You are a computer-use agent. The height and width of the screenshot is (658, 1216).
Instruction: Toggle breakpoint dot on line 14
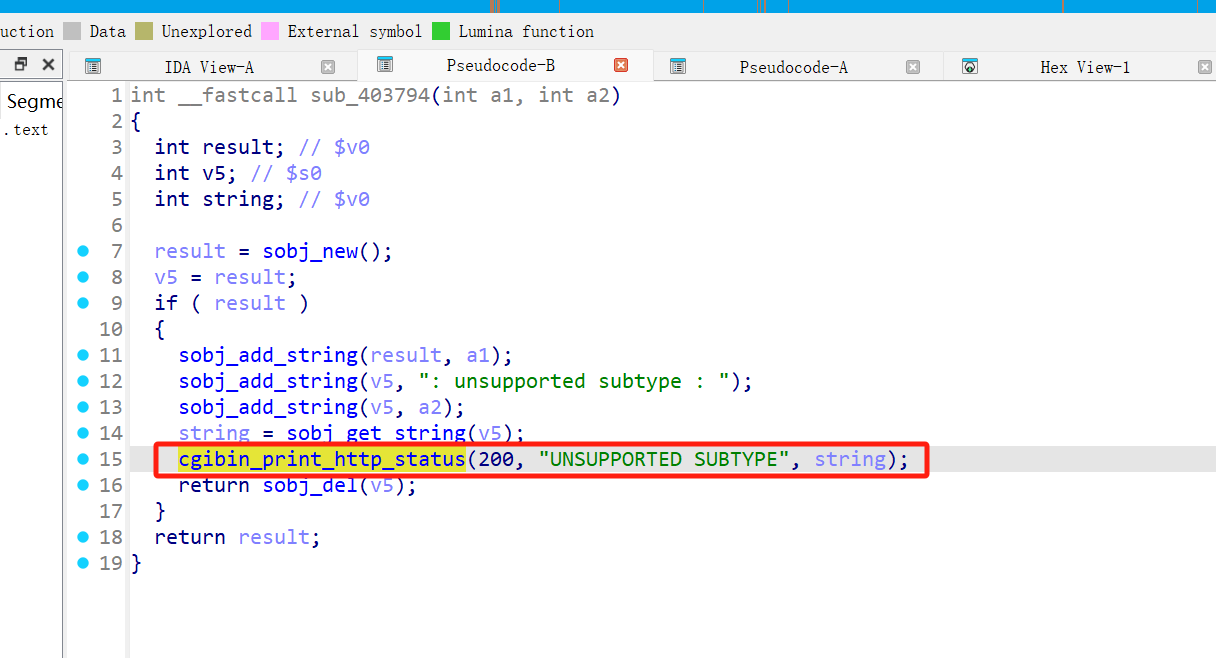[x=84, y=433]
